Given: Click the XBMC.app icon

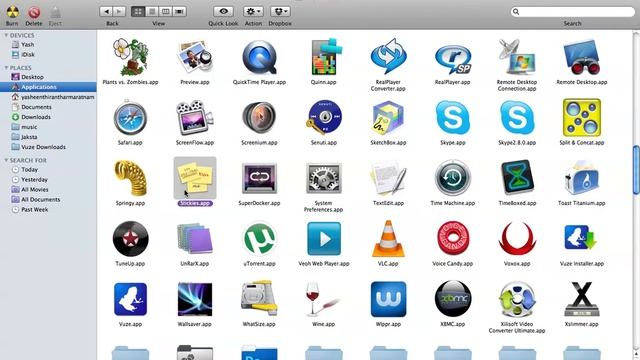Looking at the screenshot, I should pos(453,299).
